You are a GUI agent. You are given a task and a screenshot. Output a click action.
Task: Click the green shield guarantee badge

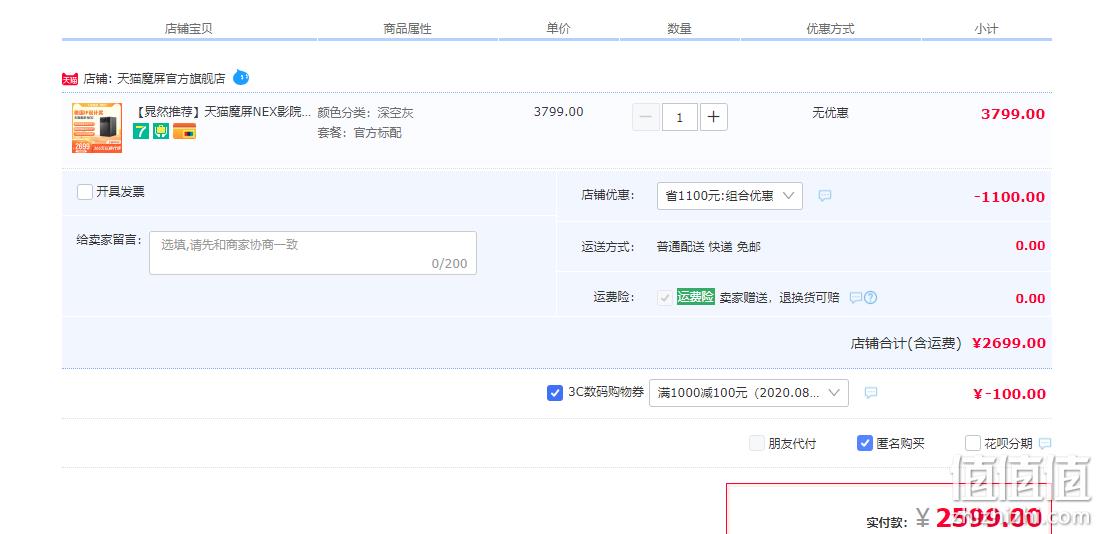point(161,131)
